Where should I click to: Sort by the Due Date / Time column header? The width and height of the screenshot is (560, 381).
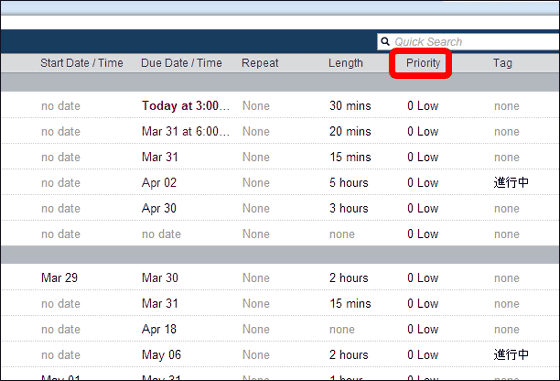tap(181, 63)
